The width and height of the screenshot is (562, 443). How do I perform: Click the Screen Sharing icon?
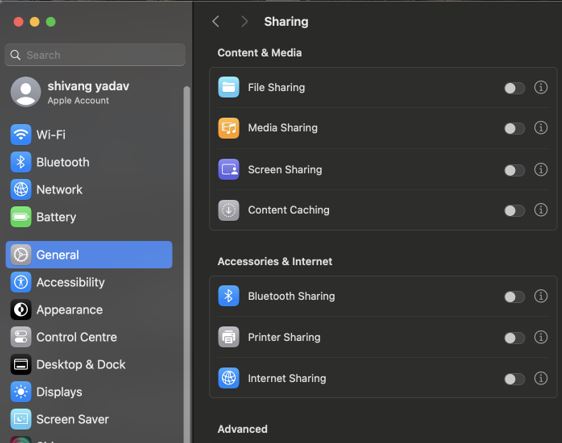tap(228, 169)
